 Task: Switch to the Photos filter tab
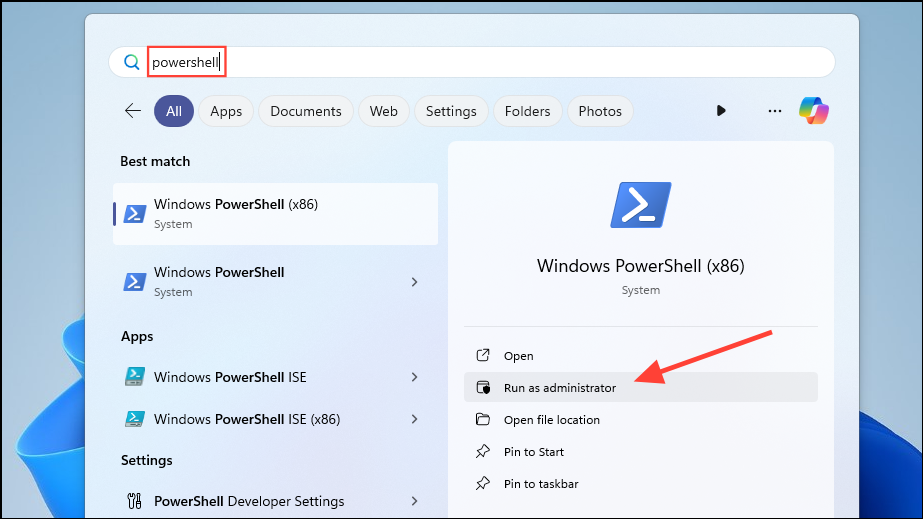coord(600,111)
